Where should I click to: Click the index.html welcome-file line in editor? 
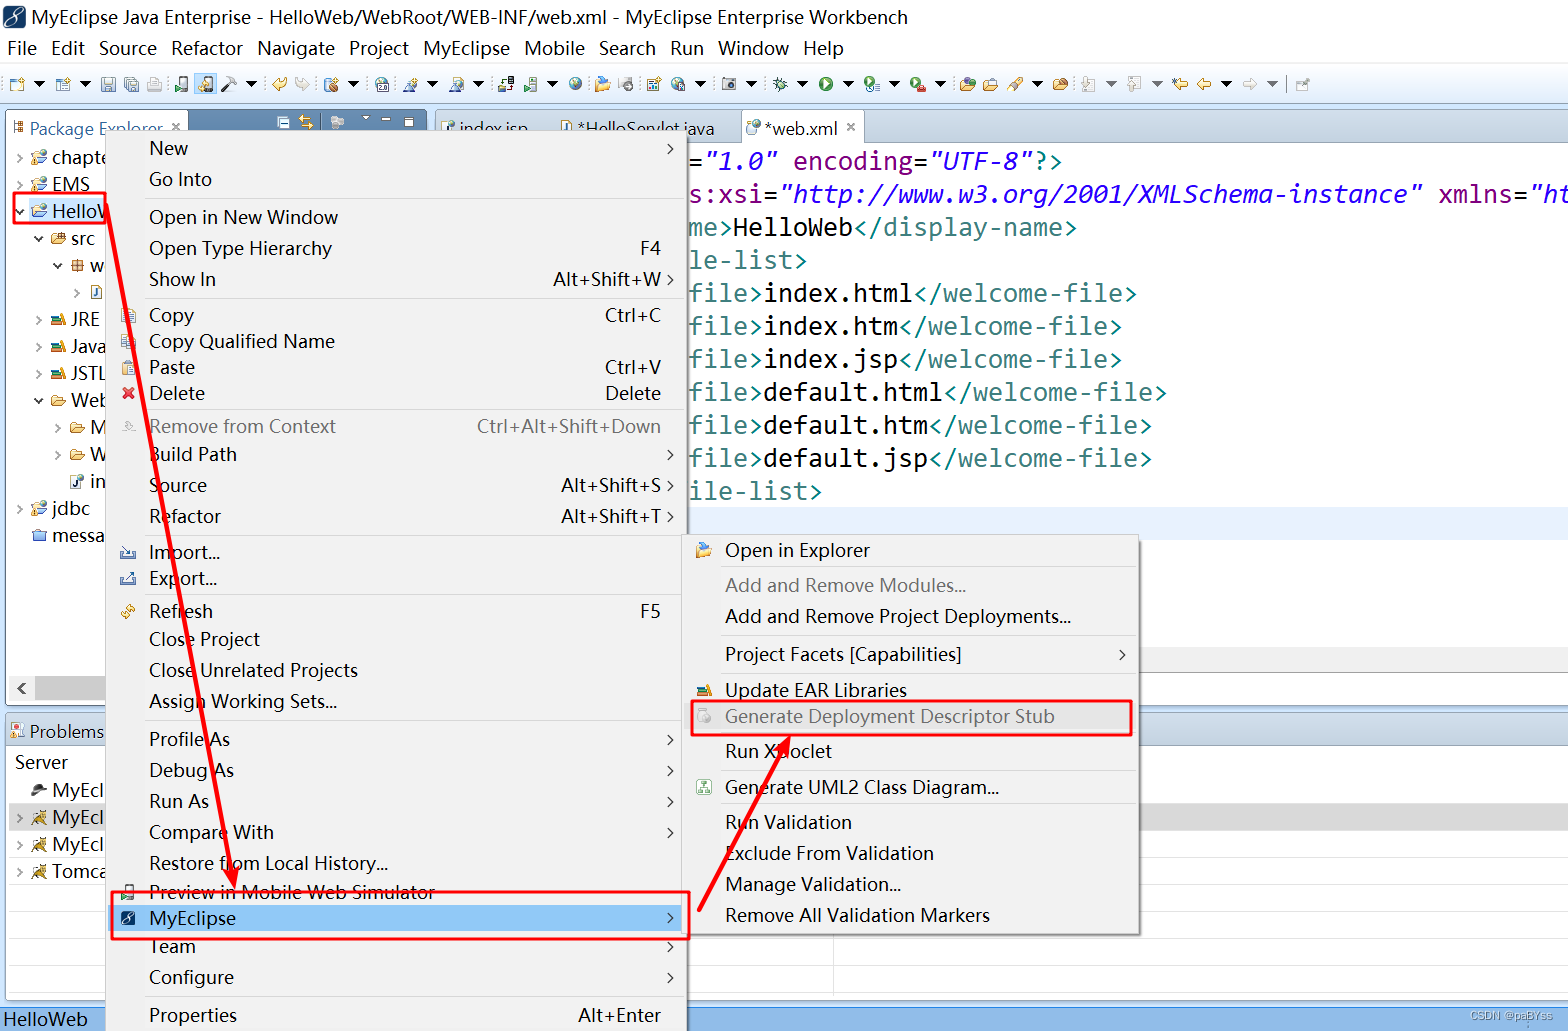pos(912,293)
